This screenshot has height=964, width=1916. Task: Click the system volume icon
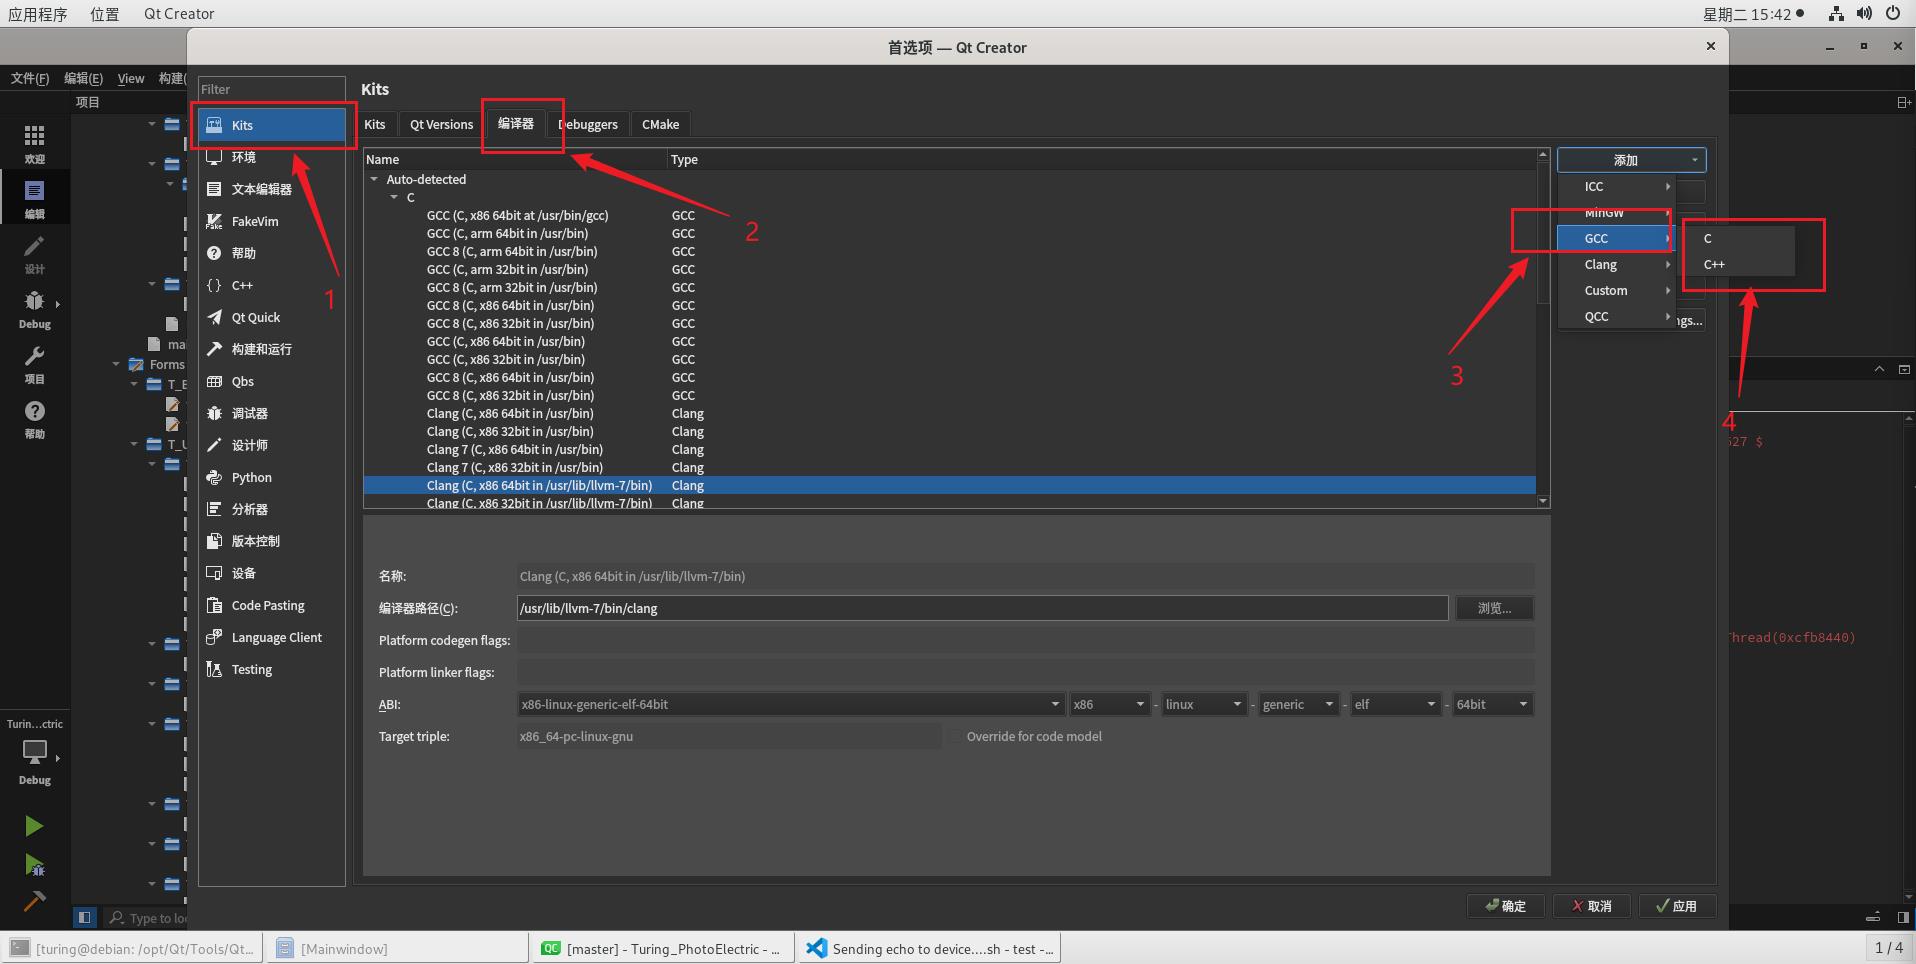1864,14
